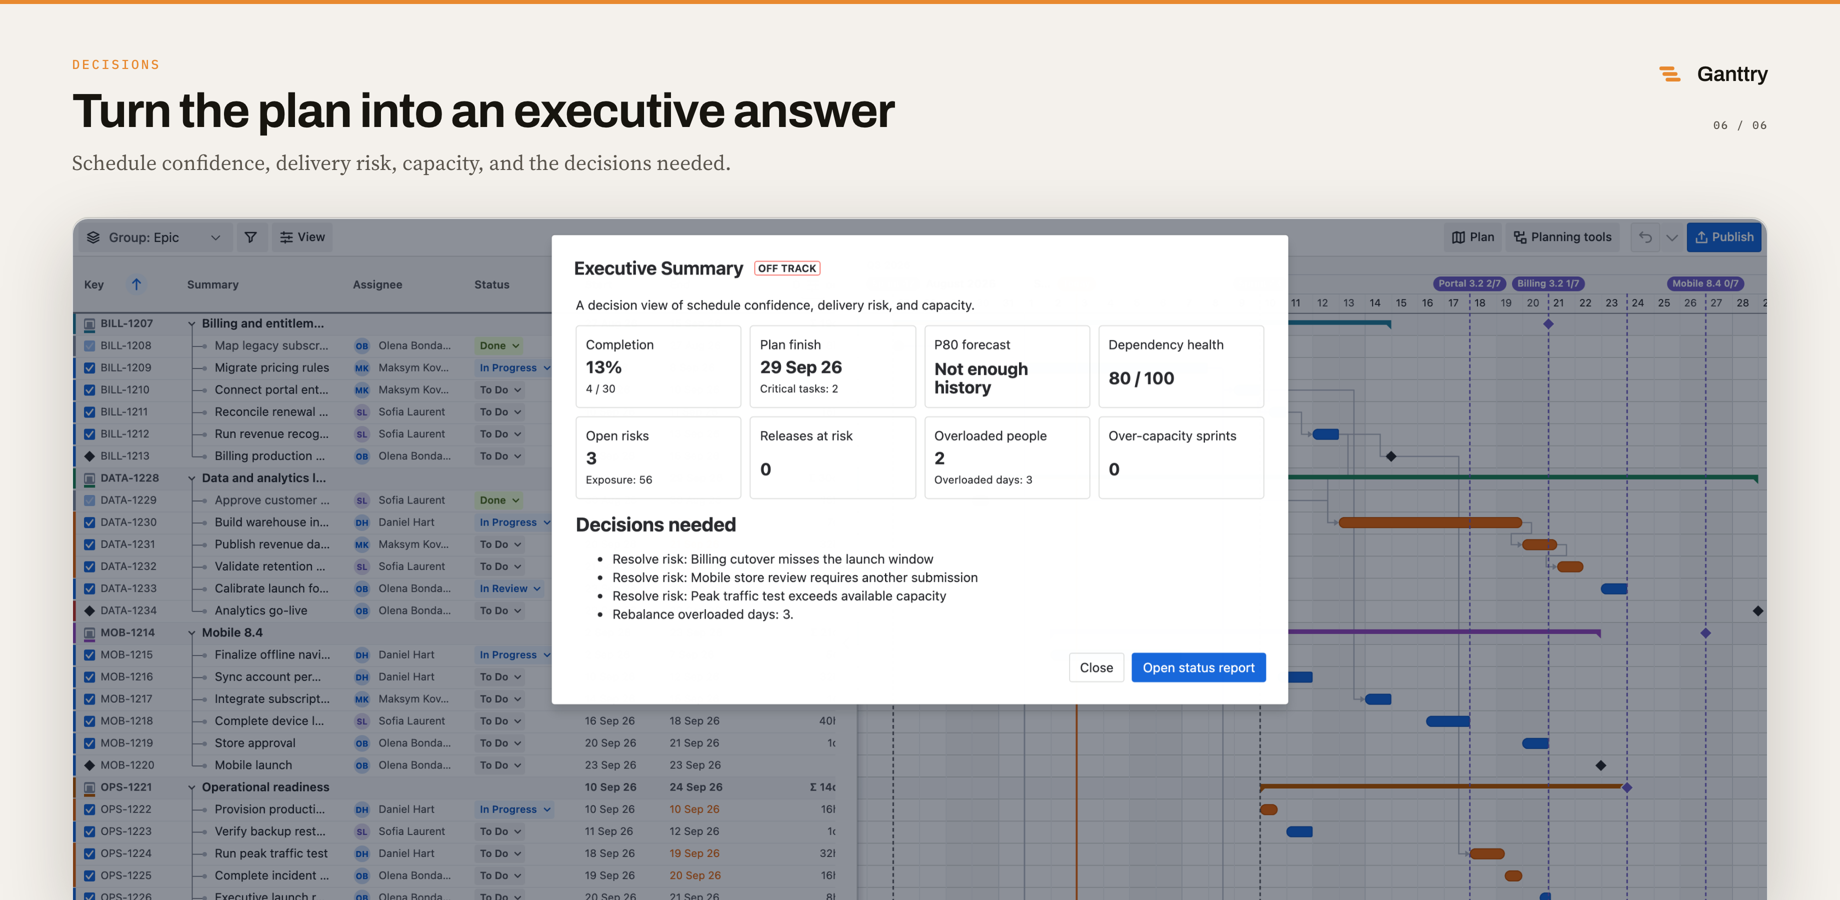This screenshot has width=1840, height=900.
Task: Open Done status dropdown for BILL-1208
Action: pyautogui.click(x=499, y=346)
